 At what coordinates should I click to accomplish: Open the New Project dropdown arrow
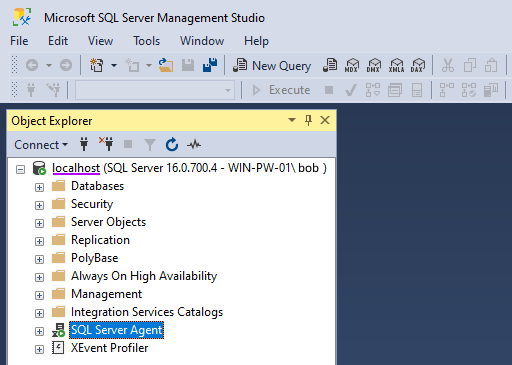[x=114, y=65]
